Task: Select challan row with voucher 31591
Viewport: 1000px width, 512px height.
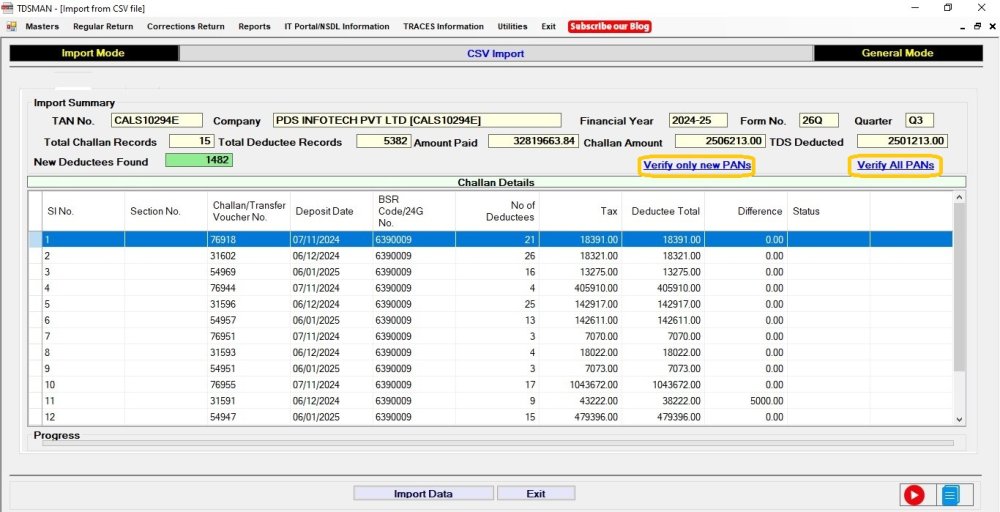Action: click(x=223, y=400)
